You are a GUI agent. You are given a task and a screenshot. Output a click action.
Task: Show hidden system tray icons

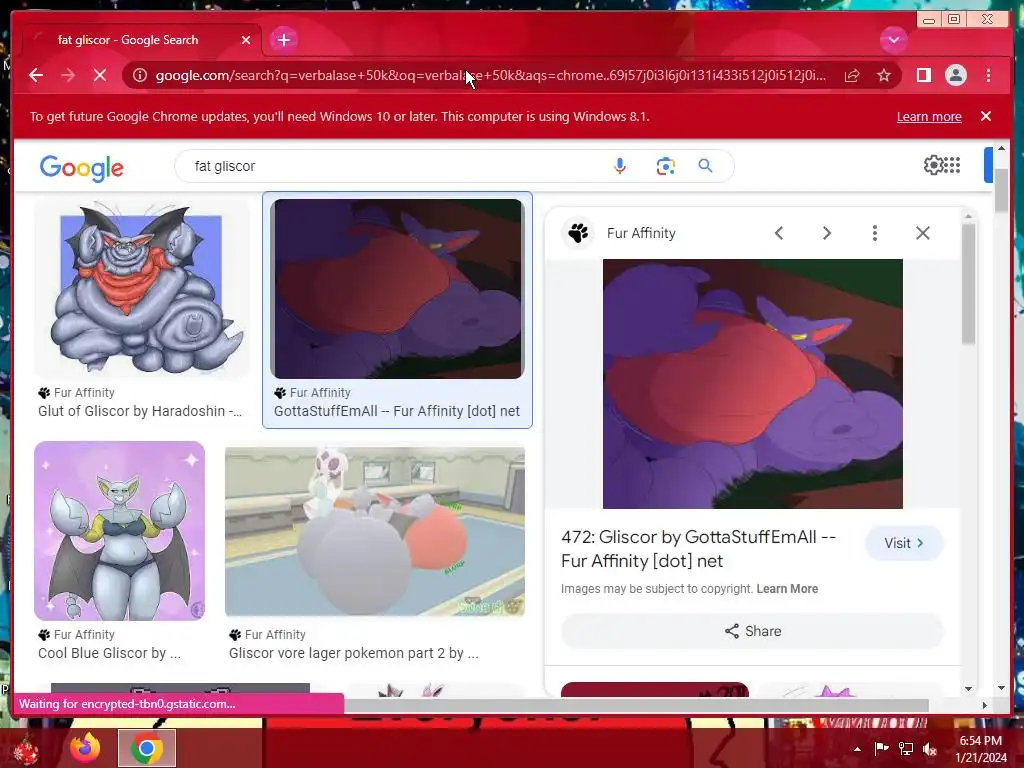point(857,749)
